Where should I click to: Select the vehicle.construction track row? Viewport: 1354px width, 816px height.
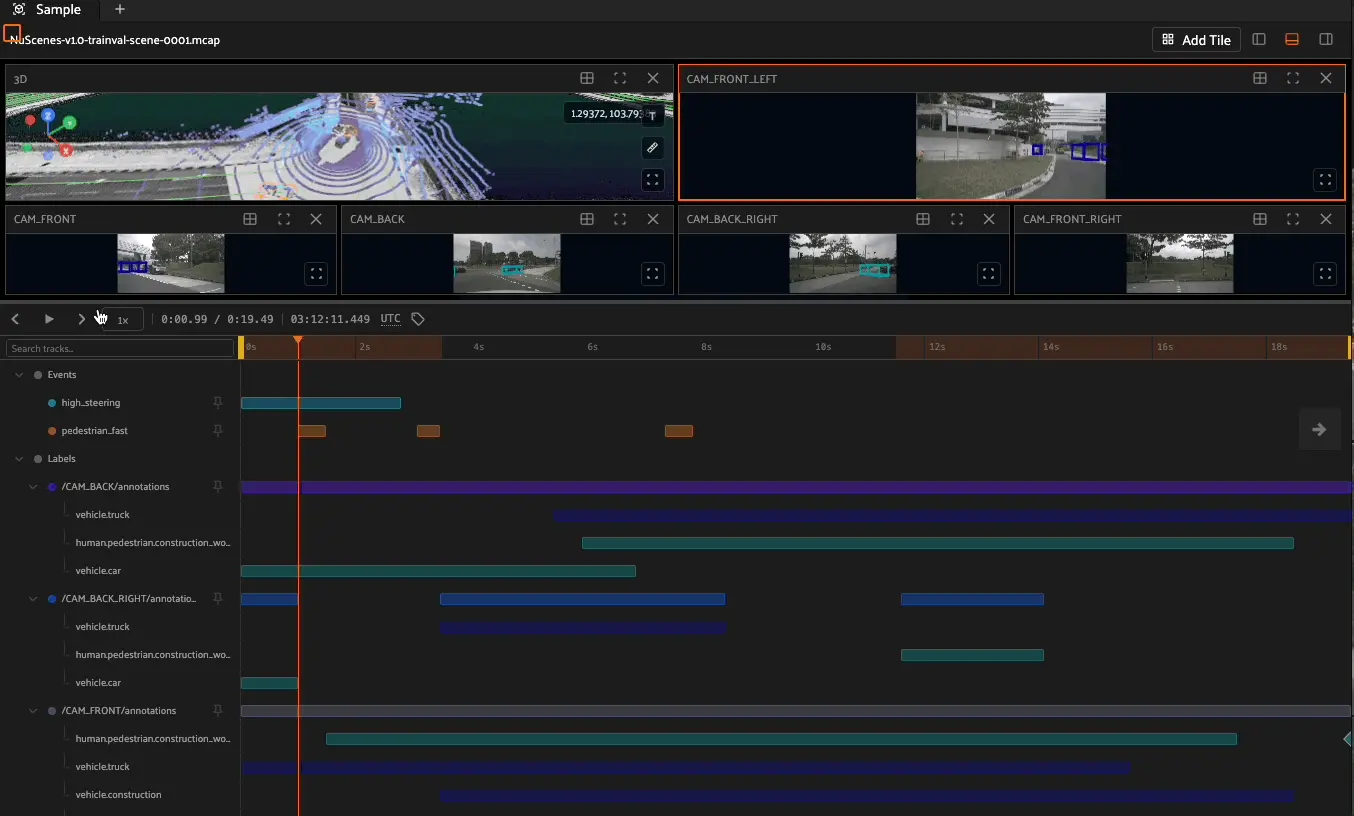click(x=118, y=794)
